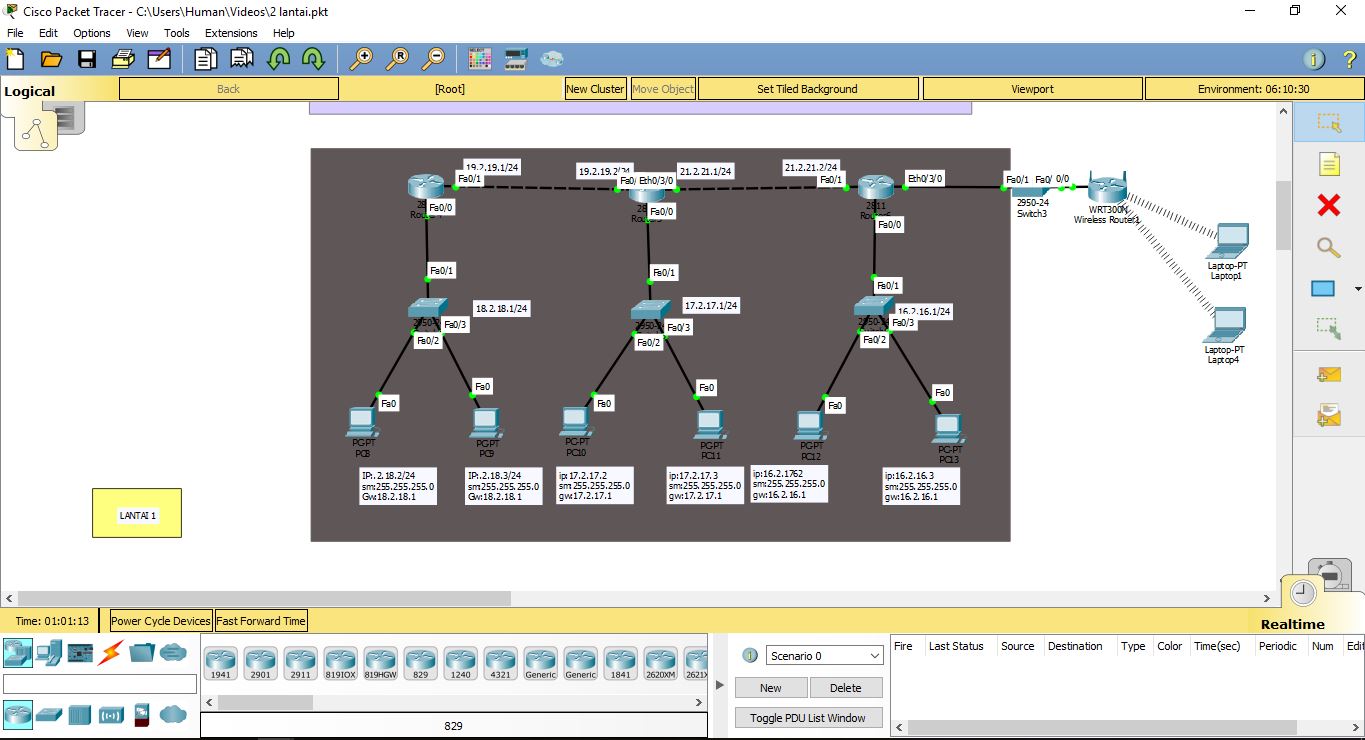Click the Fast Forward Time button
The image size is (1365, 740).
point(260,621)
